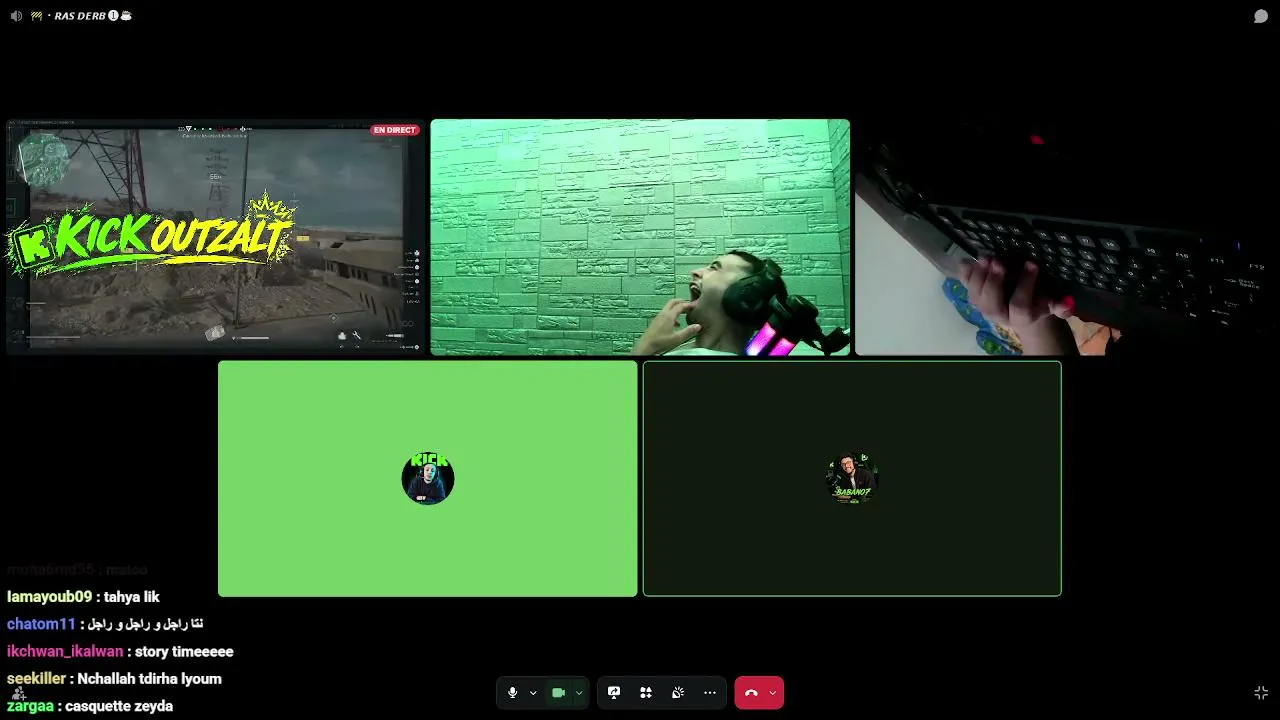Click the BABANO7 avatar in the dark tile
This screenshot has height=720, width=1280.
[852, 478]
